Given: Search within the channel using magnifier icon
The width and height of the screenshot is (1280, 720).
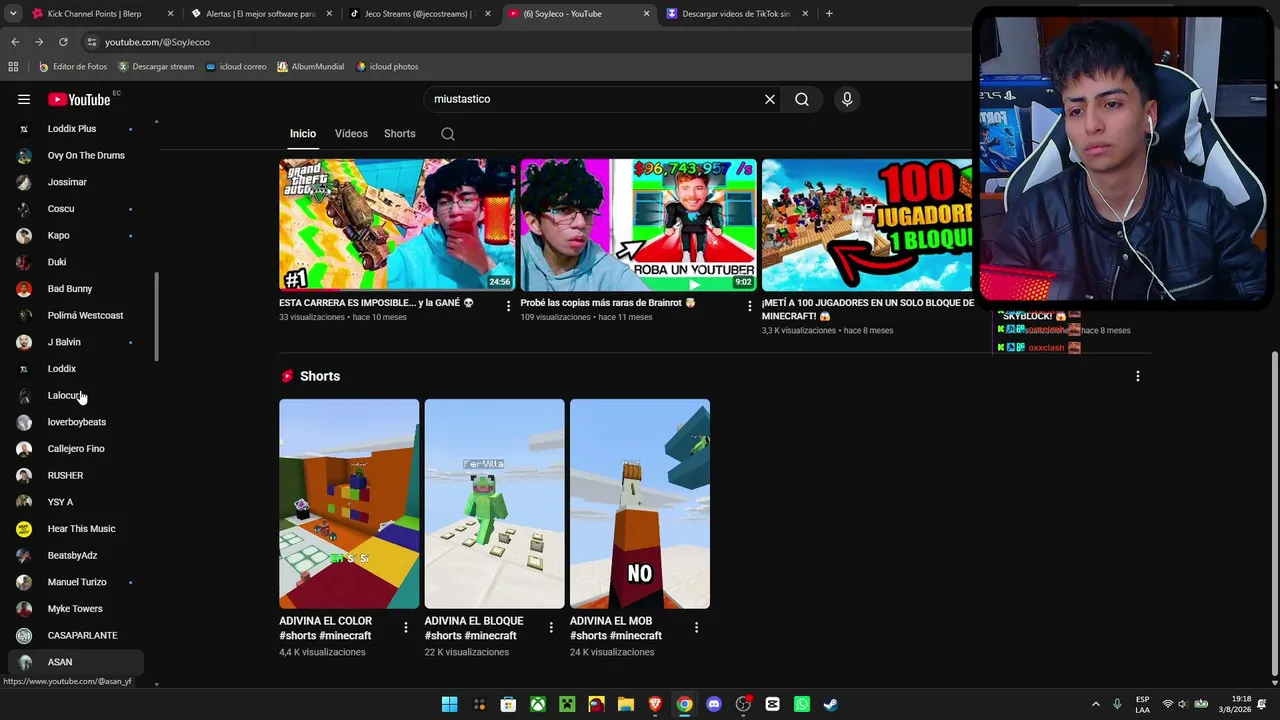Looking at the screenshot, I should click(448, 134).
